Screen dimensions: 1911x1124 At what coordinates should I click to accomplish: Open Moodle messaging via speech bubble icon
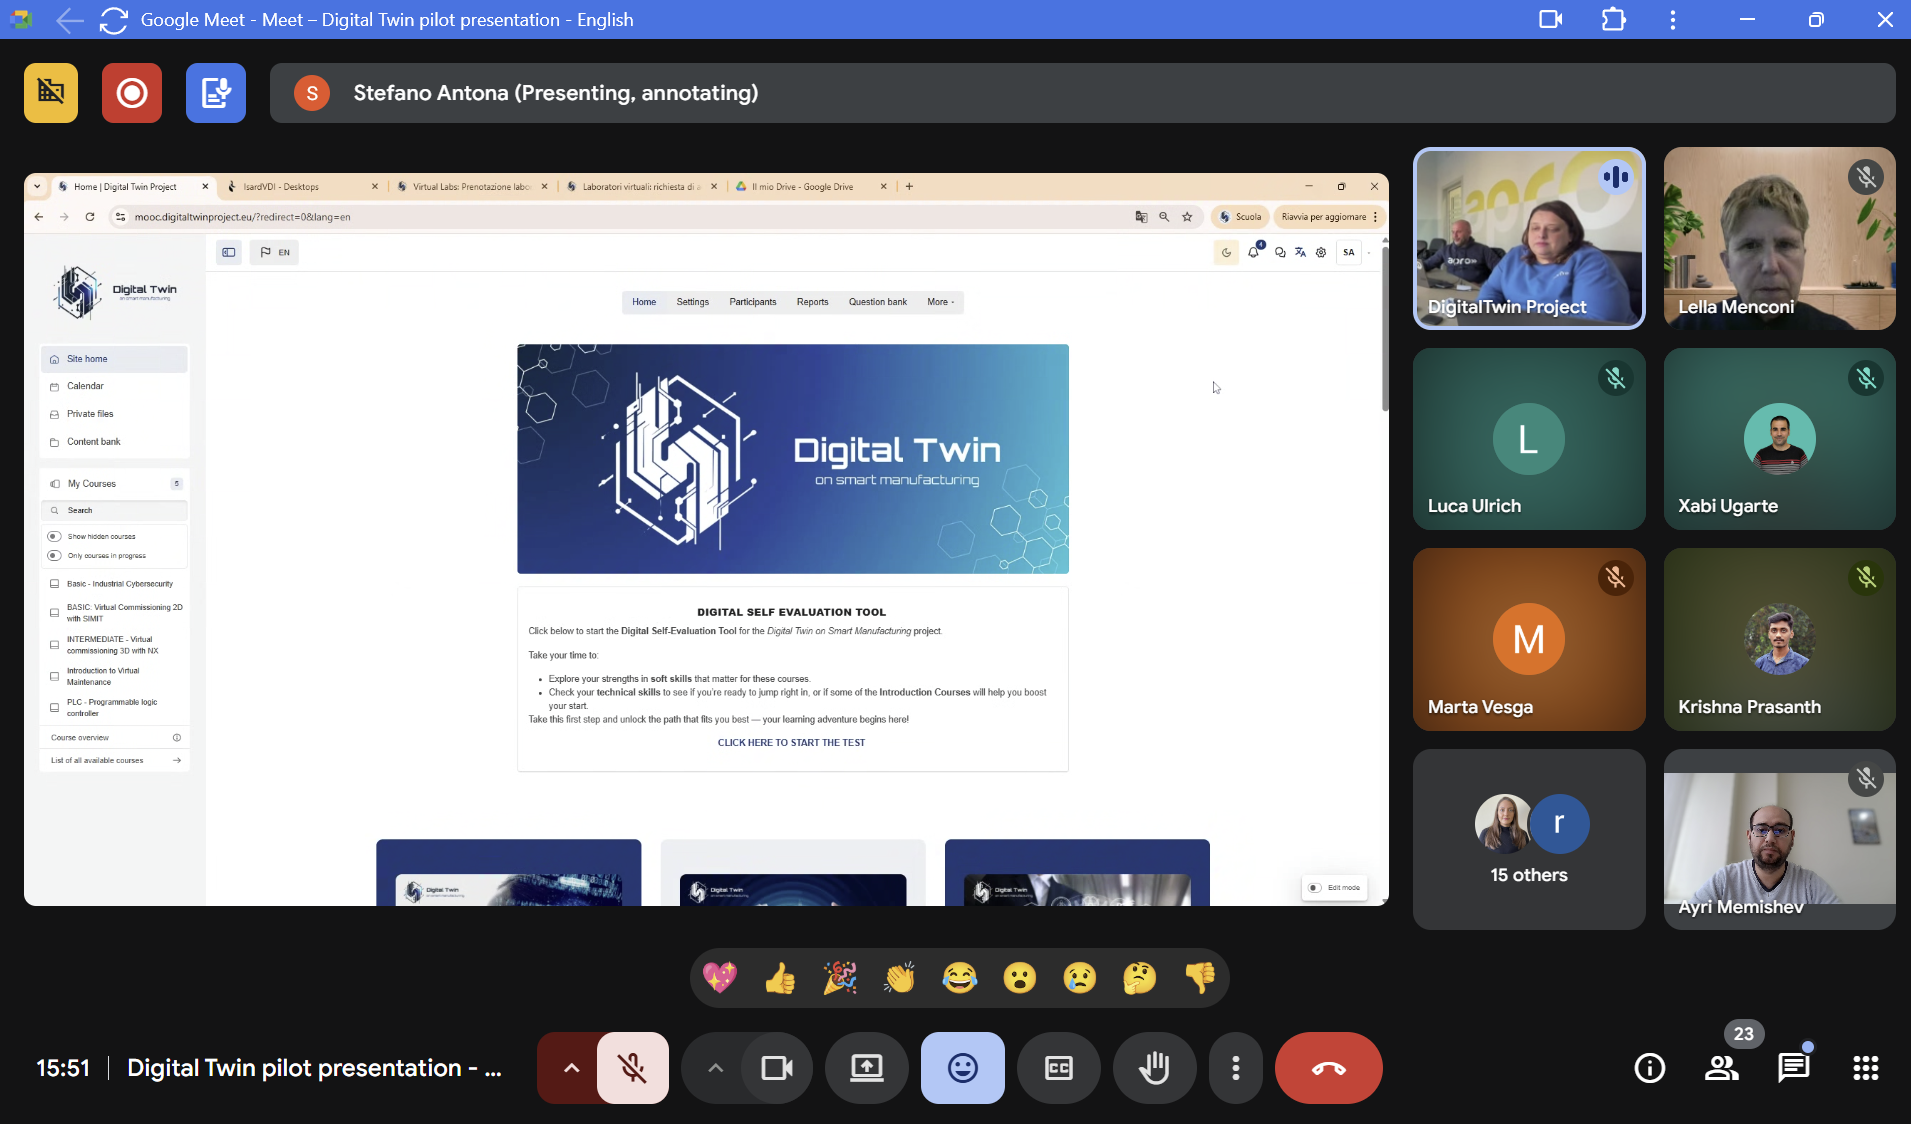1279,252
